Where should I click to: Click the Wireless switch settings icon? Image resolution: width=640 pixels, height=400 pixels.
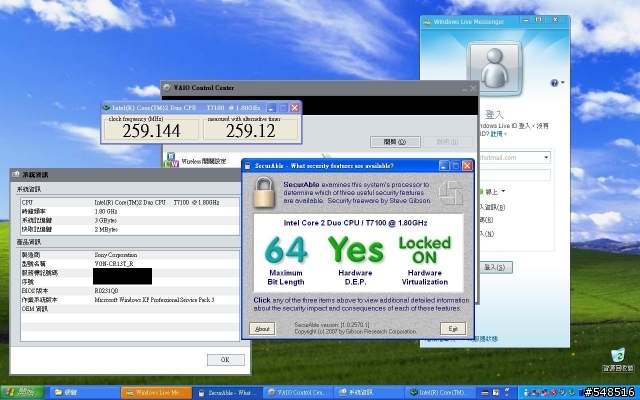(171, 160)
